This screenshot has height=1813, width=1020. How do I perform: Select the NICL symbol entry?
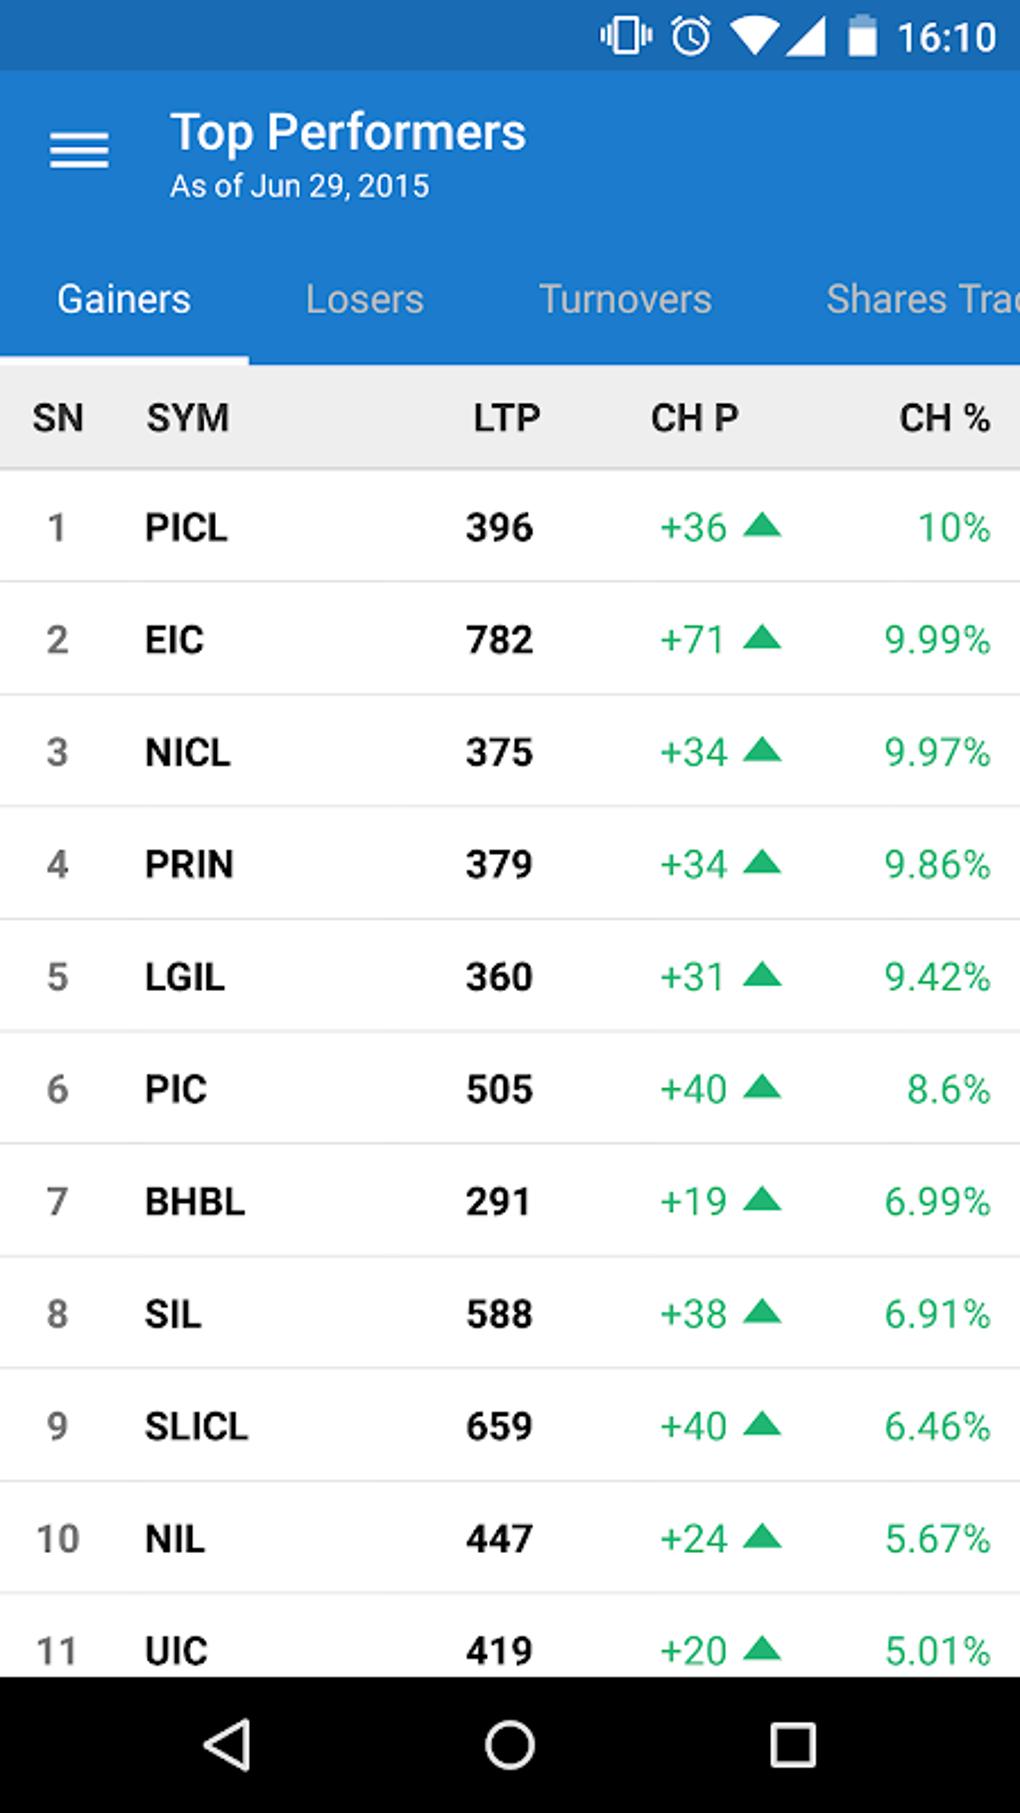tap(188, 752)
